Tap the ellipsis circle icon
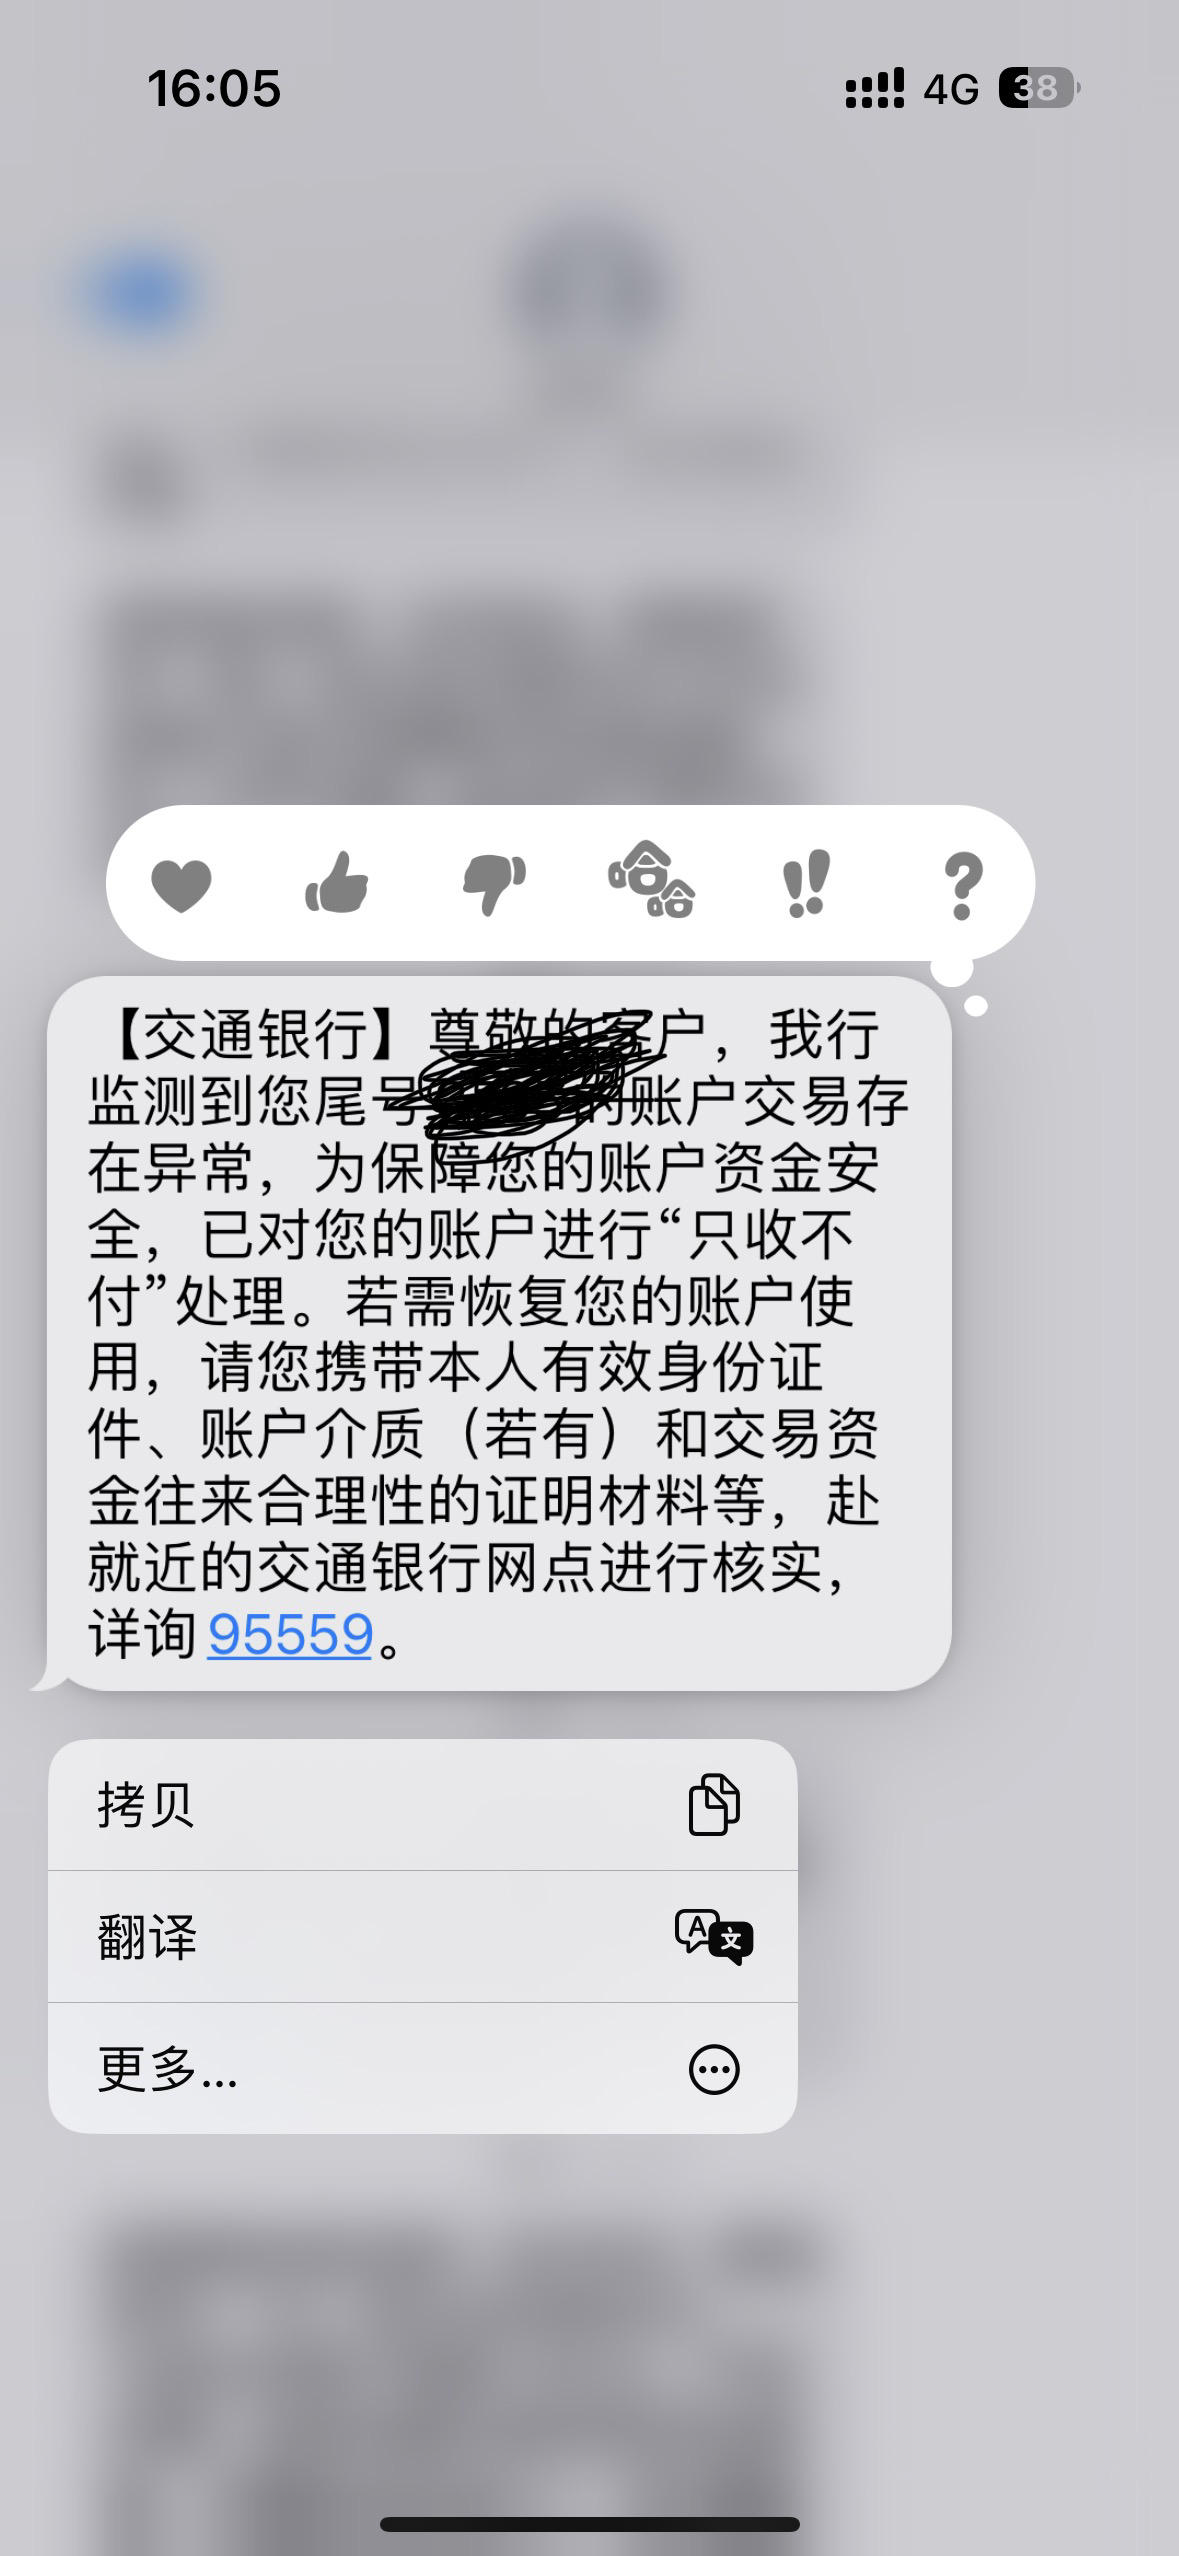Screen dimensions: 1179x2556 pos(714,2068)
